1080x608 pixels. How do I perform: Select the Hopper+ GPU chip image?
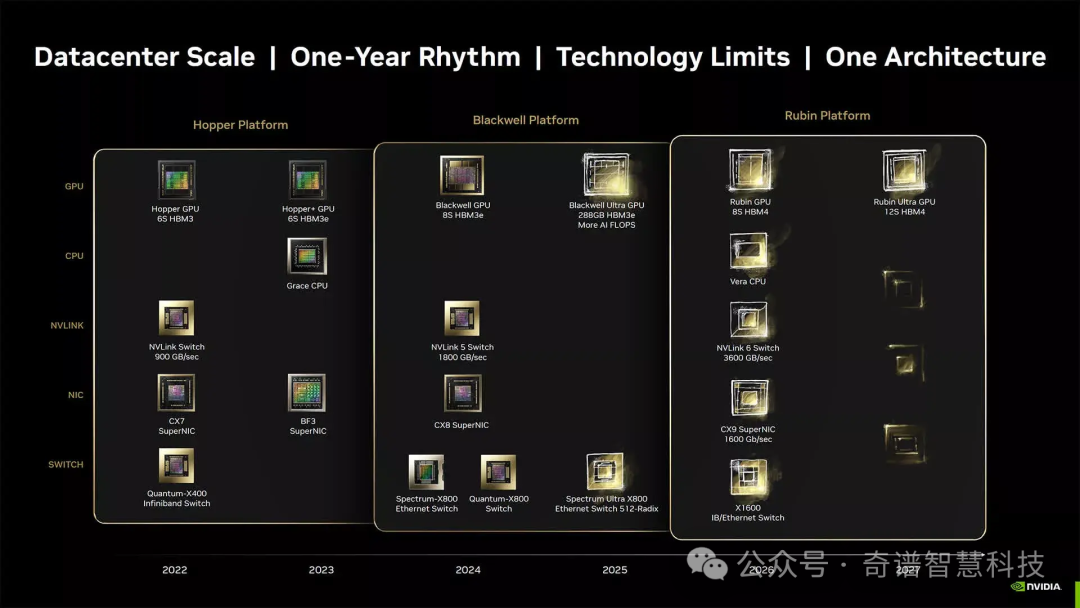[307, 180]
